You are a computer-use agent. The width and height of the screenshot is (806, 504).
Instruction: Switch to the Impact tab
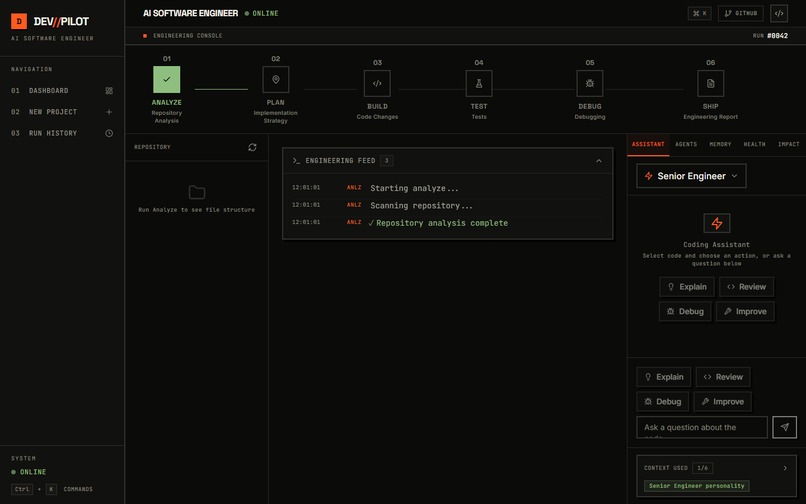(789, 145)
